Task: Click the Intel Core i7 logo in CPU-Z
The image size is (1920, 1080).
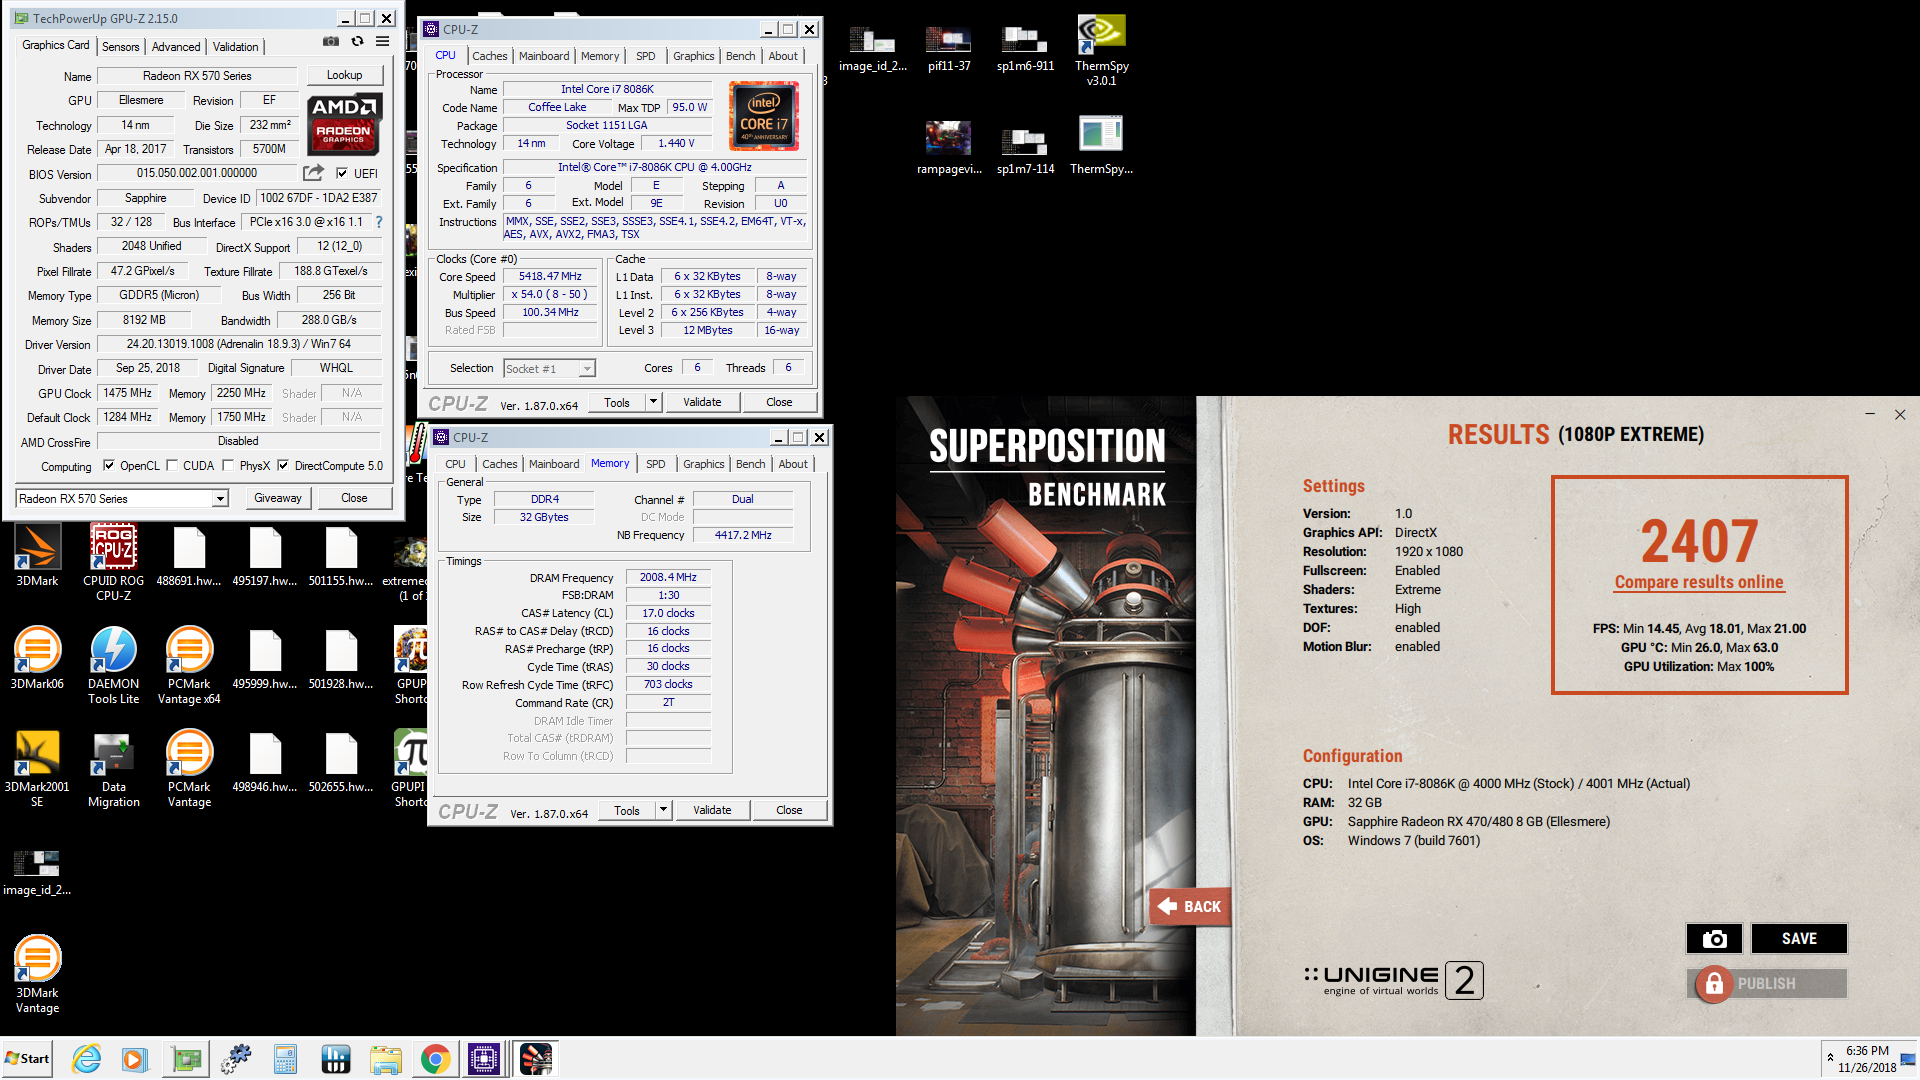Action: 764,117
